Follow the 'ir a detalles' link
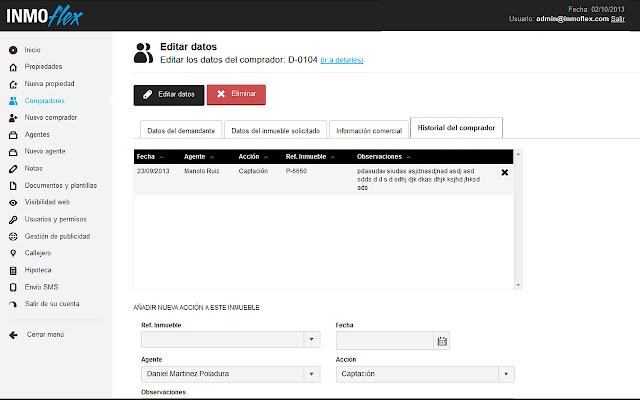Viewport: 640px width, 400px height. 342,60
